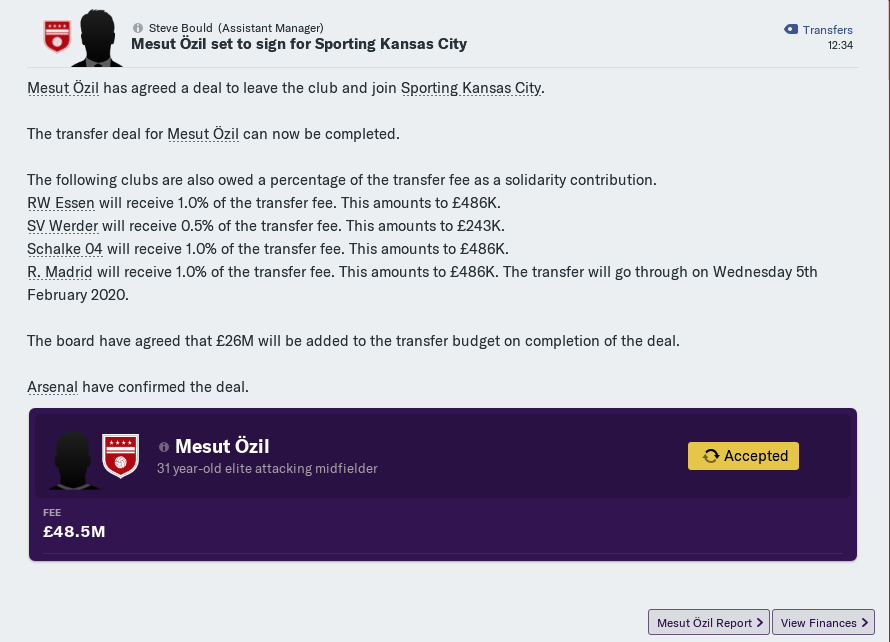The image size is (890, 642).
Task: Open the Mesut Özil Report button
Action: 708,623
